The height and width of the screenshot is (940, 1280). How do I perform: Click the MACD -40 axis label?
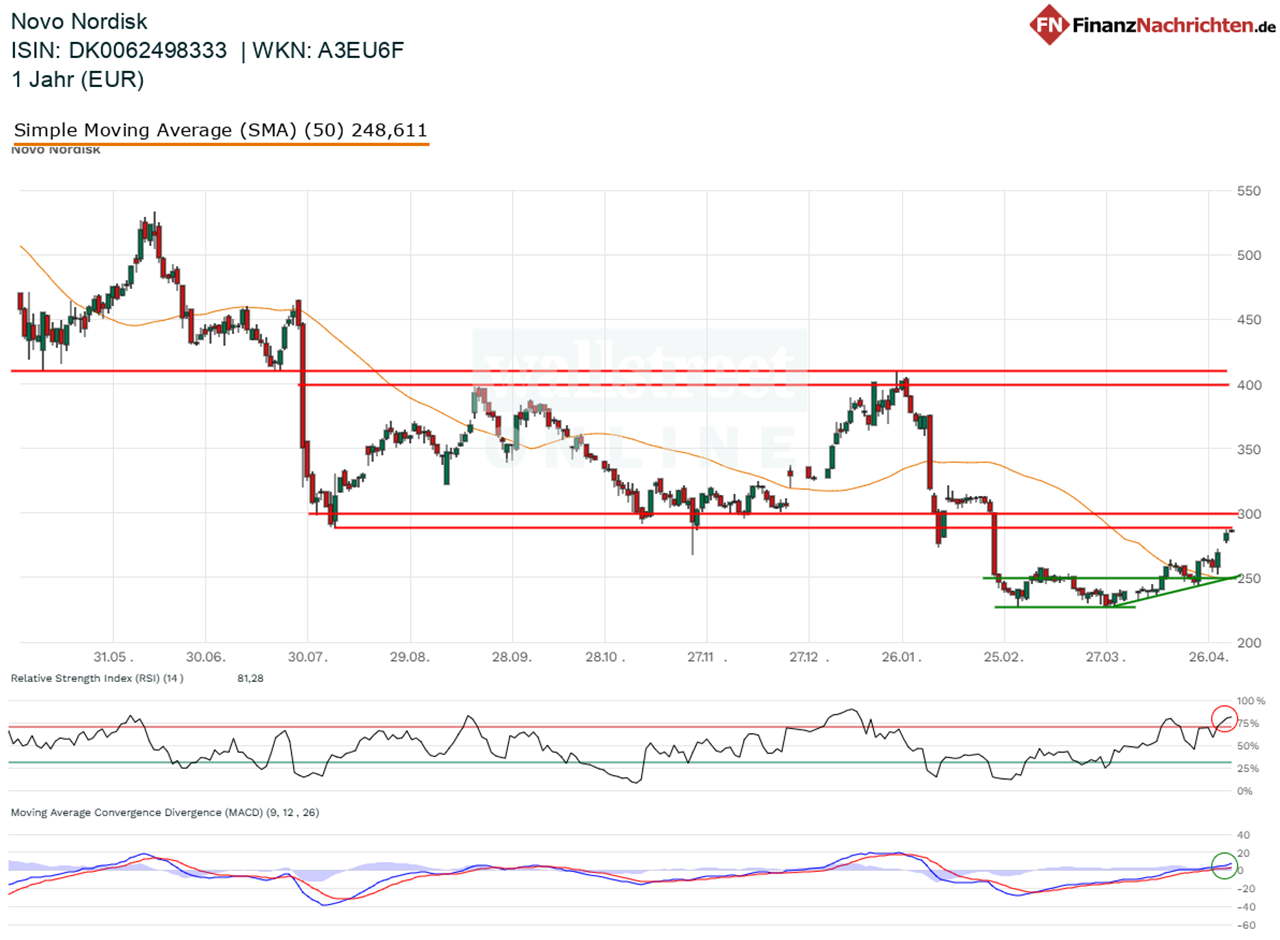(x=1244, y=907)
